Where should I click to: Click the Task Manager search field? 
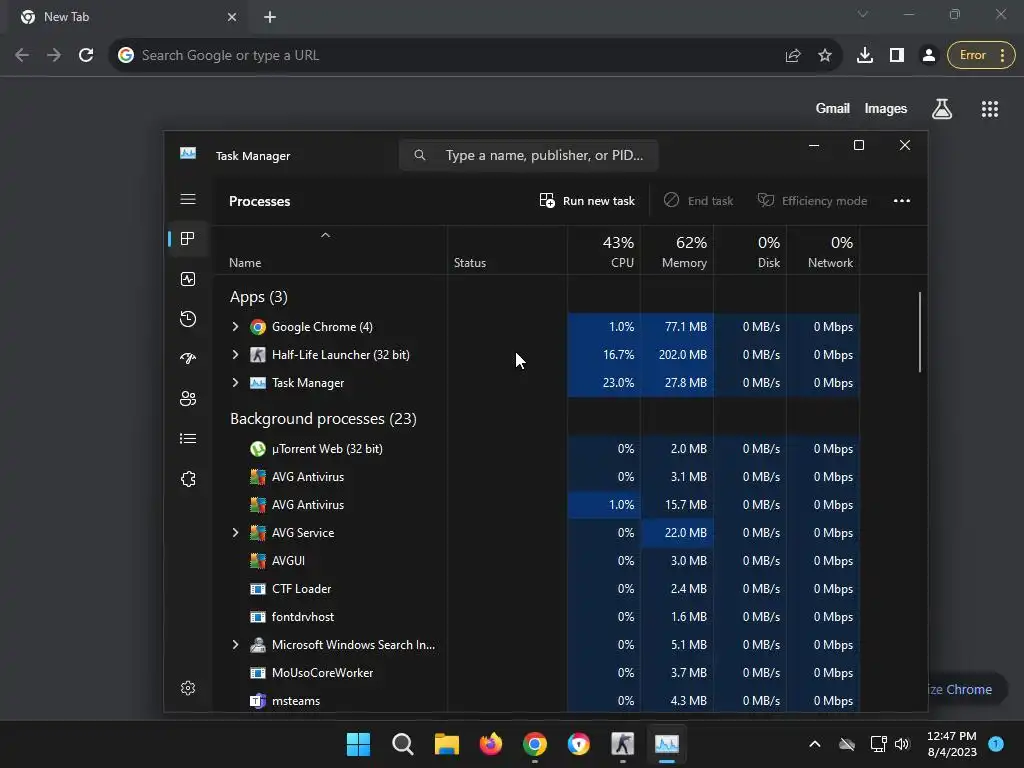click(x=528, y=155)
